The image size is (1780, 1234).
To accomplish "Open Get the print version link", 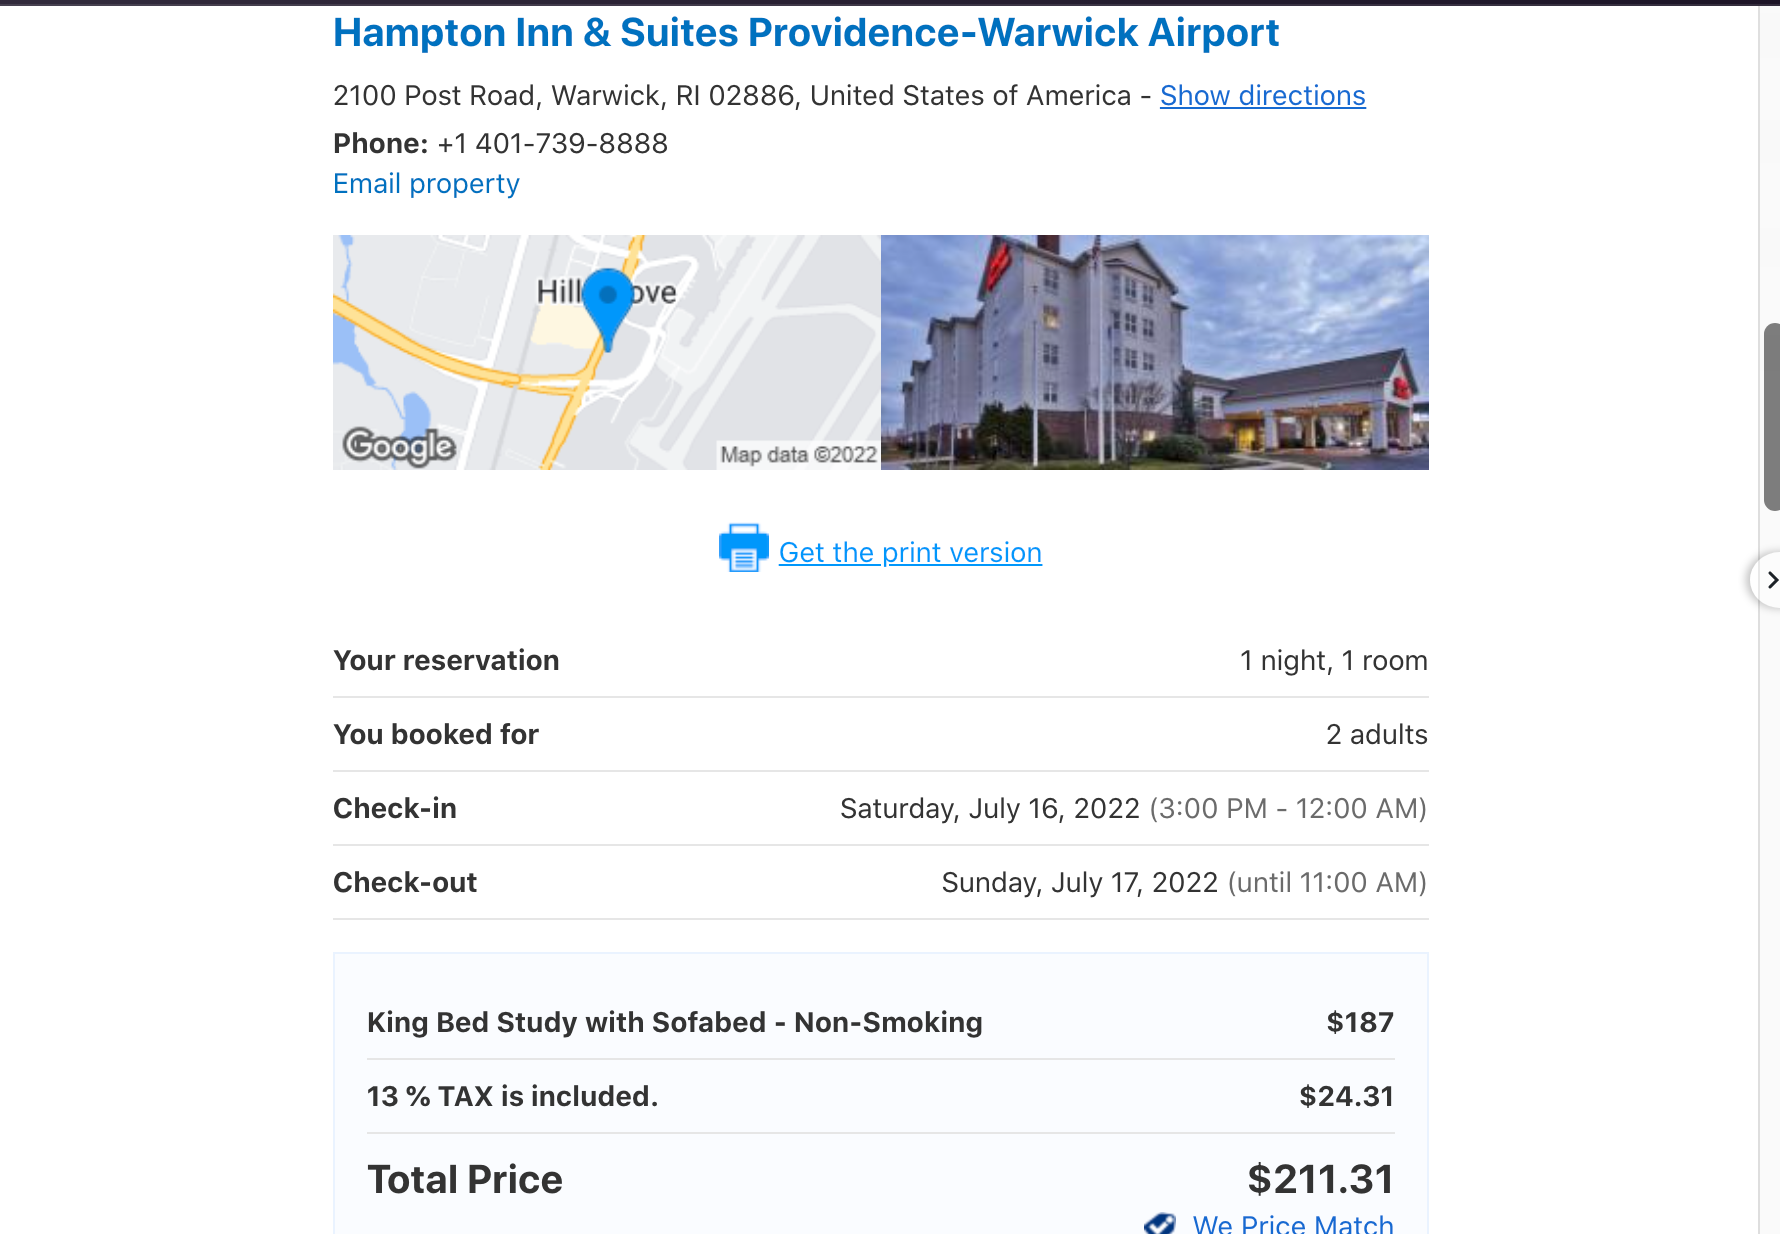I will tap(910, 553).
